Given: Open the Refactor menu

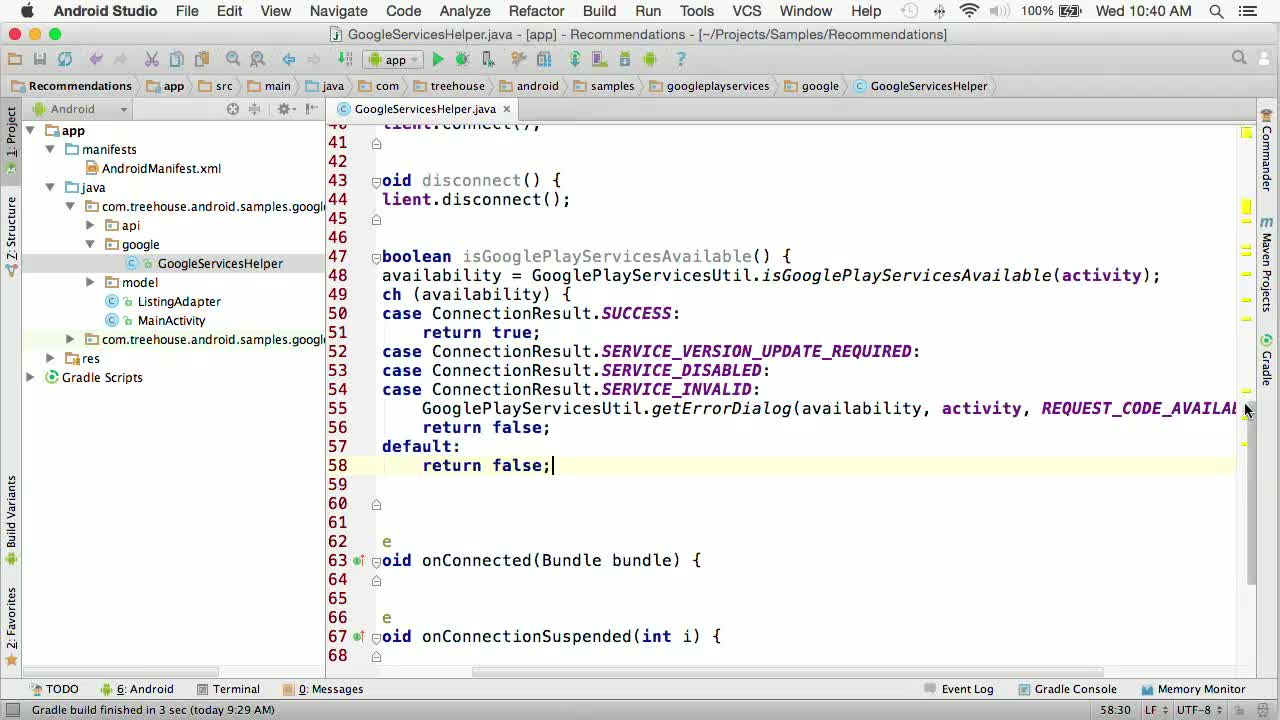Looking at the screenshot, I should tap(536, 11).
